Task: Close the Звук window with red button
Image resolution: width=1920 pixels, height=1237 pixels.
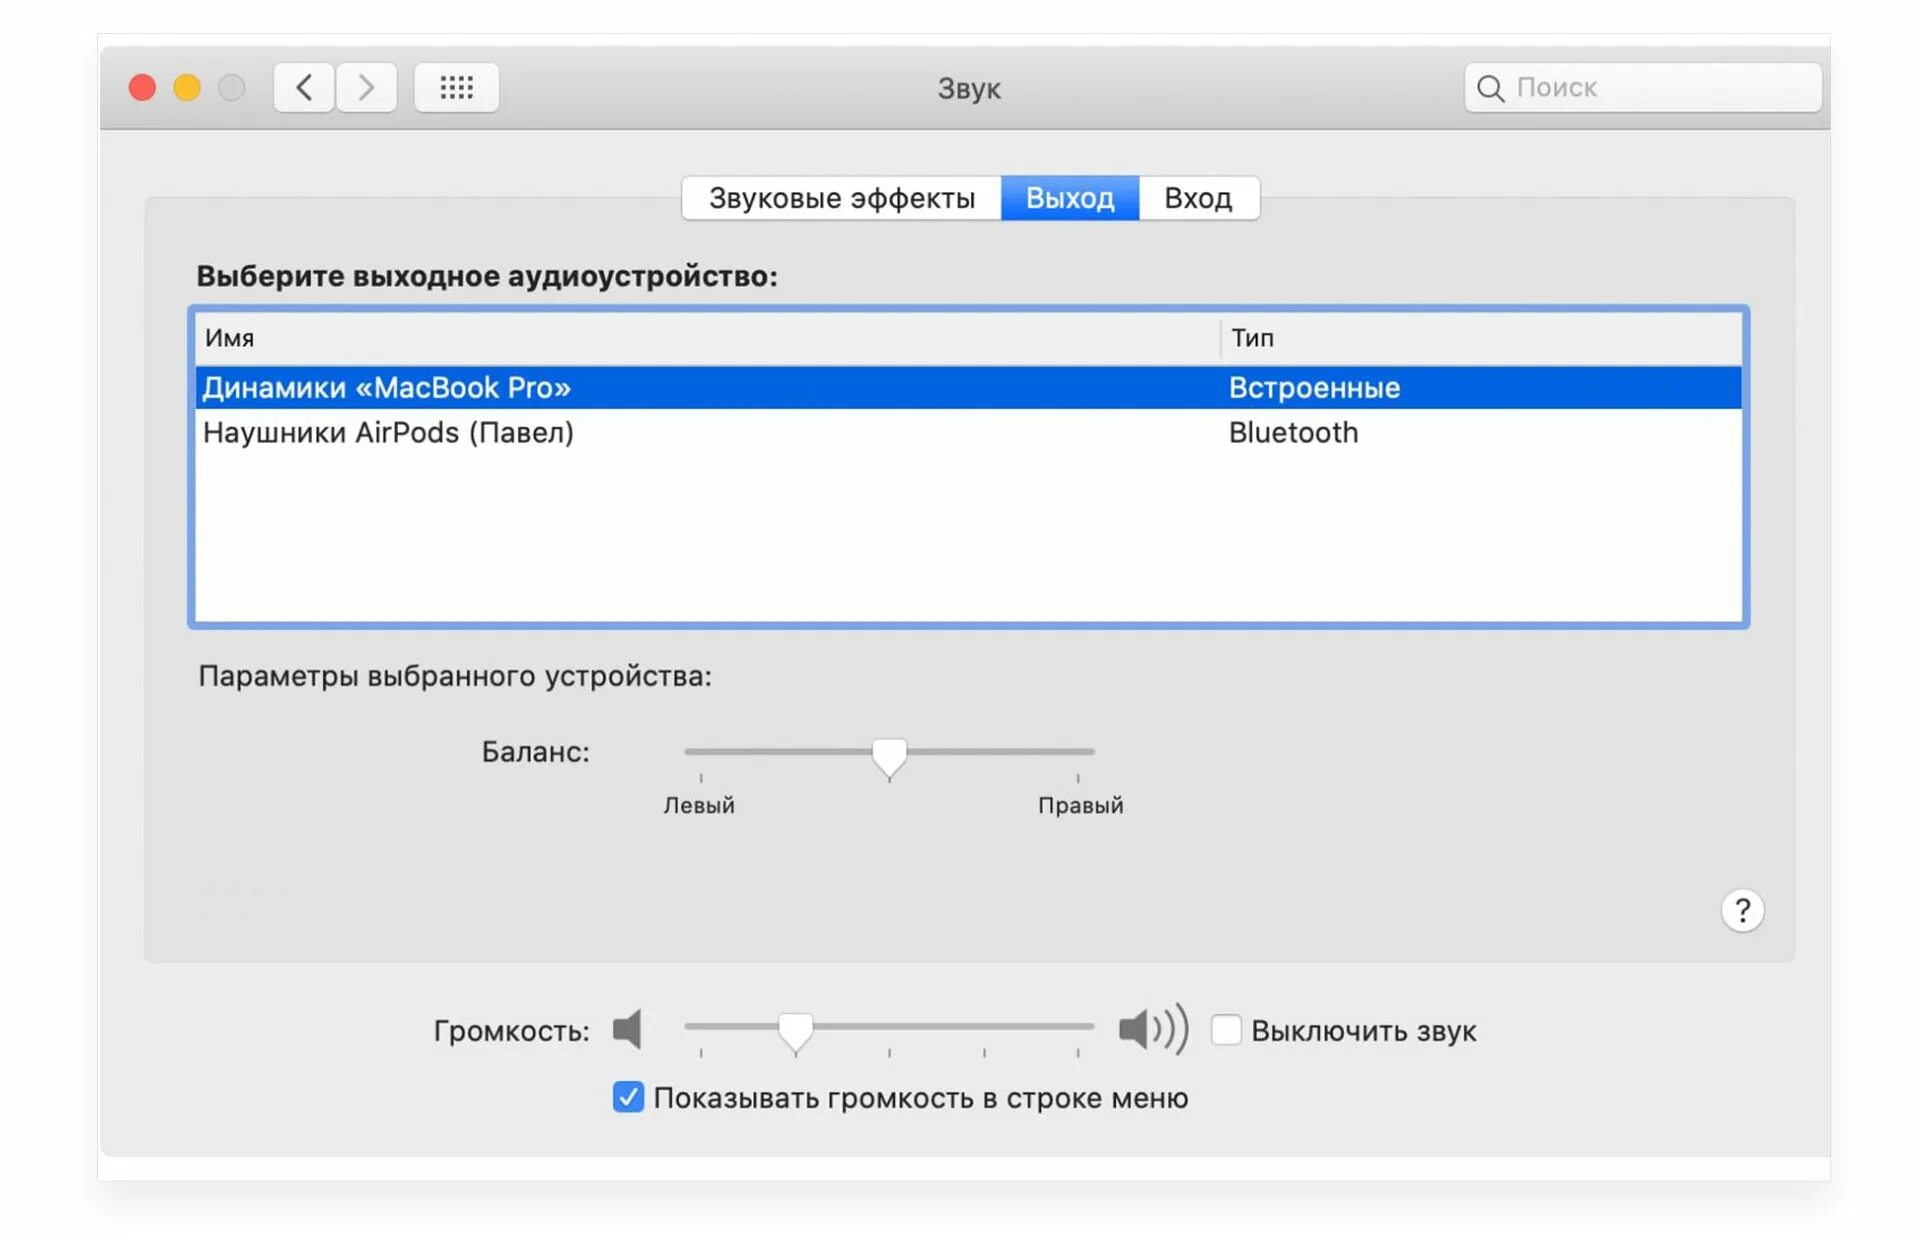Action: 143,88
